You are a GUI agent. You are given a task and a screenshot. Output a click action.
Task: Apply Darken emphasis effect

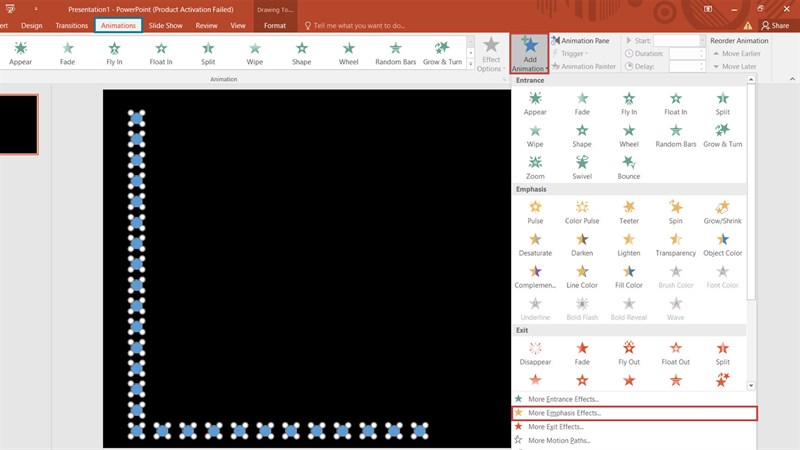582,244
